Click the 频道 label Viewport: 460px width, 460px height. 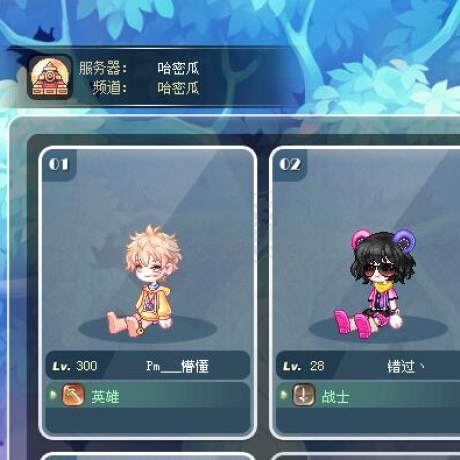click(110, 88)
